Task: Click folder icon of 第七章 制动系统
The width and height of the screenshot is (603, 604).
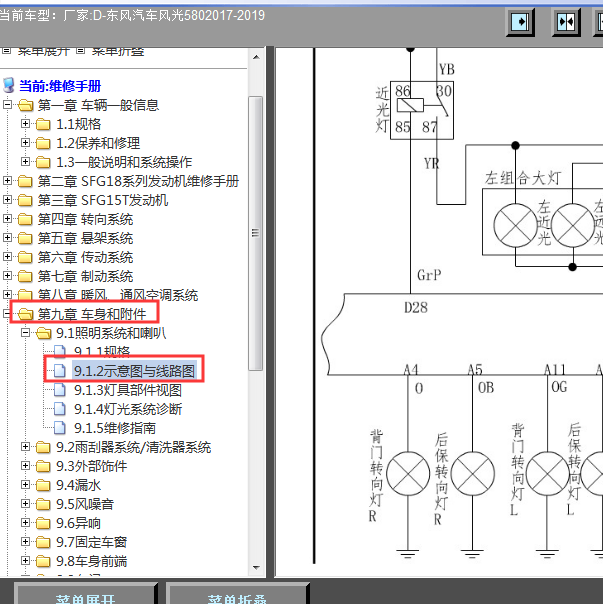Action: (25, 276)
